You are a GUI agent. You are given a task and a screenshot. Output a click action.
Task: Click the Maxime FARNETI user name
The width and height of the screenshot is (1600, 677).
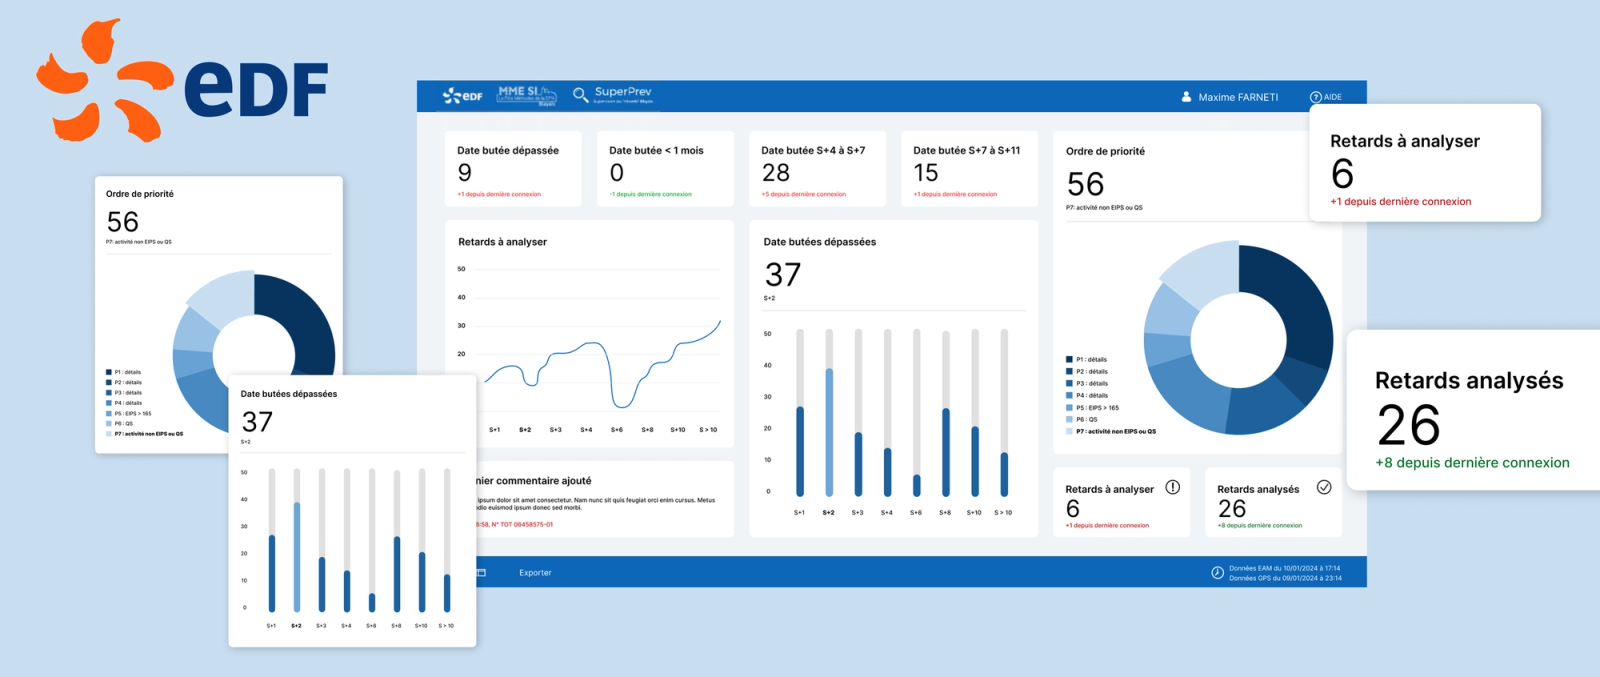[x=1238, y=97]
